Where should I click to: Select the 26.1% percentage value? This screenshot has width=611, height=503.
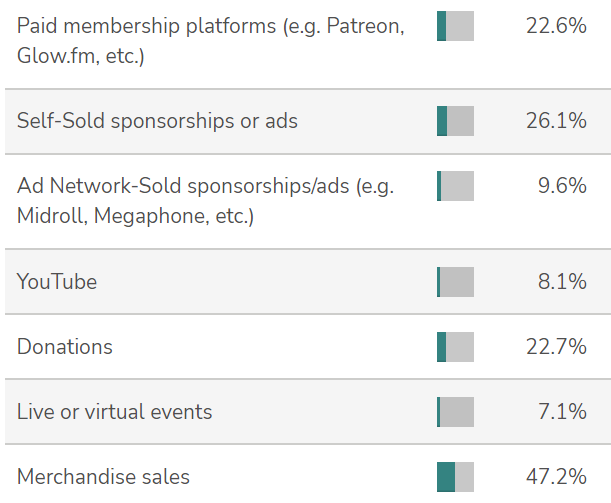click(556, 121)
